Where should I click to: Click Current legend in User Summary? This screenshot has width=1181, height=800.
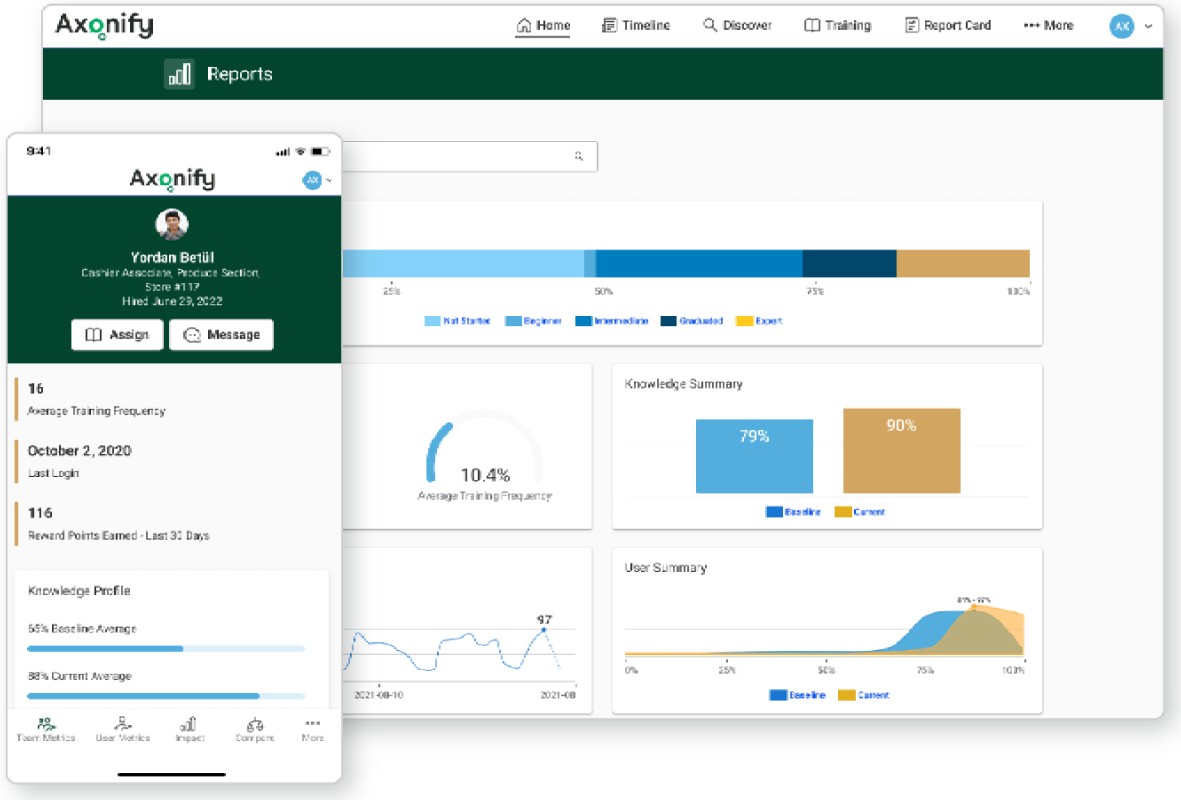pyautogui.click(x=864, y=695)
